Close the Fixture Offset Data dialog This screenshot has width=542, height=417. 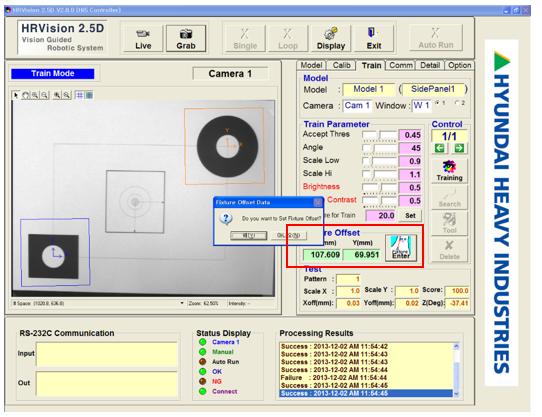pyautogui.click(x=317, y=202)
